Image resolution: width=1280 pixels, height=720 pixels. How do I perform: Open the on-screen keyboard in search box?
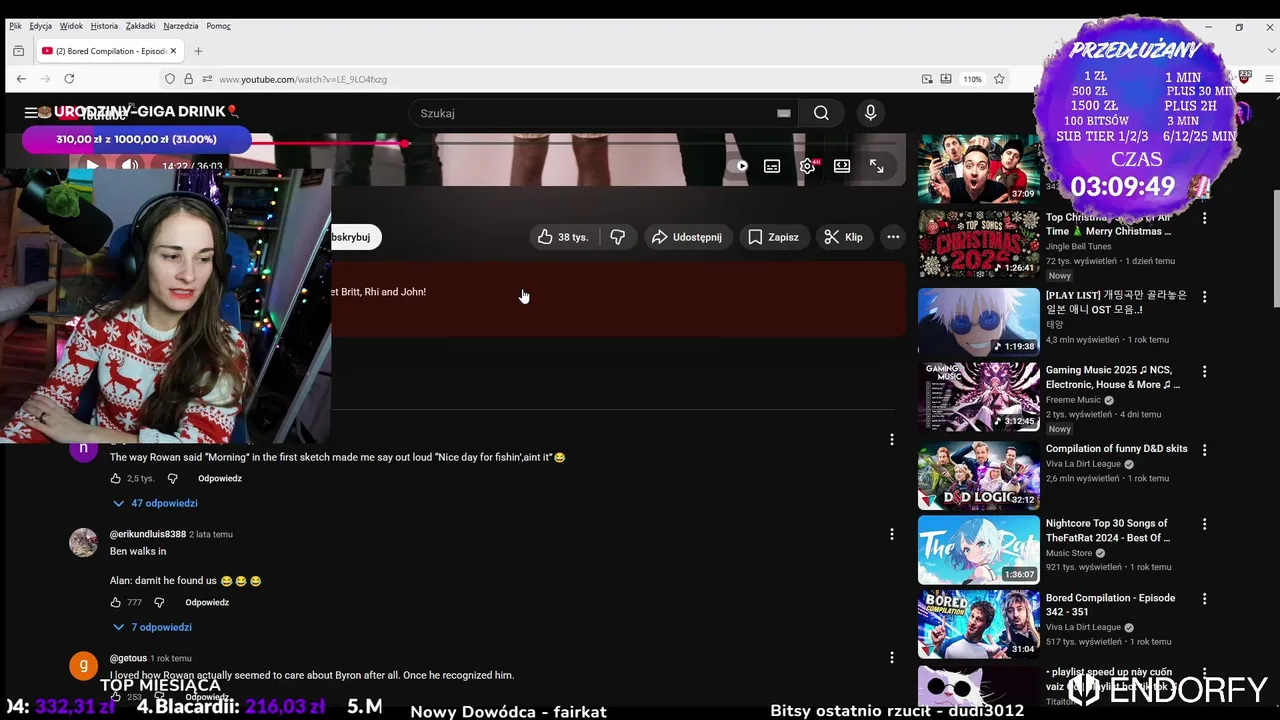click(784, 113)
